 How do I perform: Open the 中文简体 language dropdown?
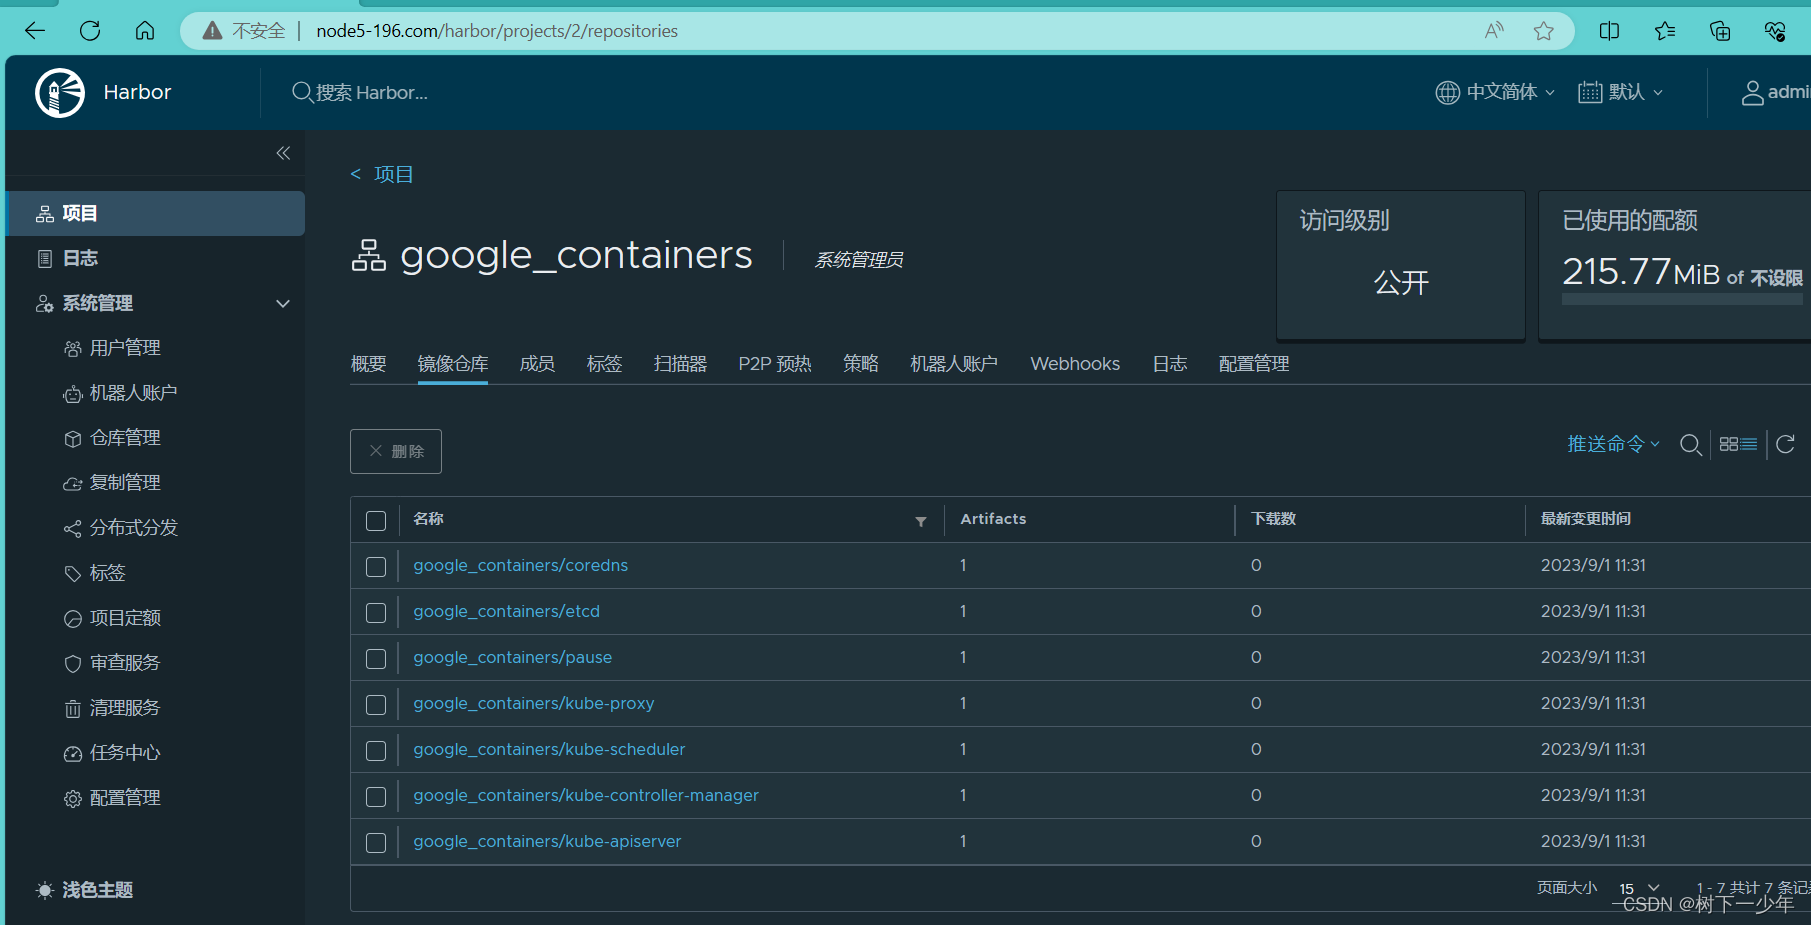[1496, 92]
